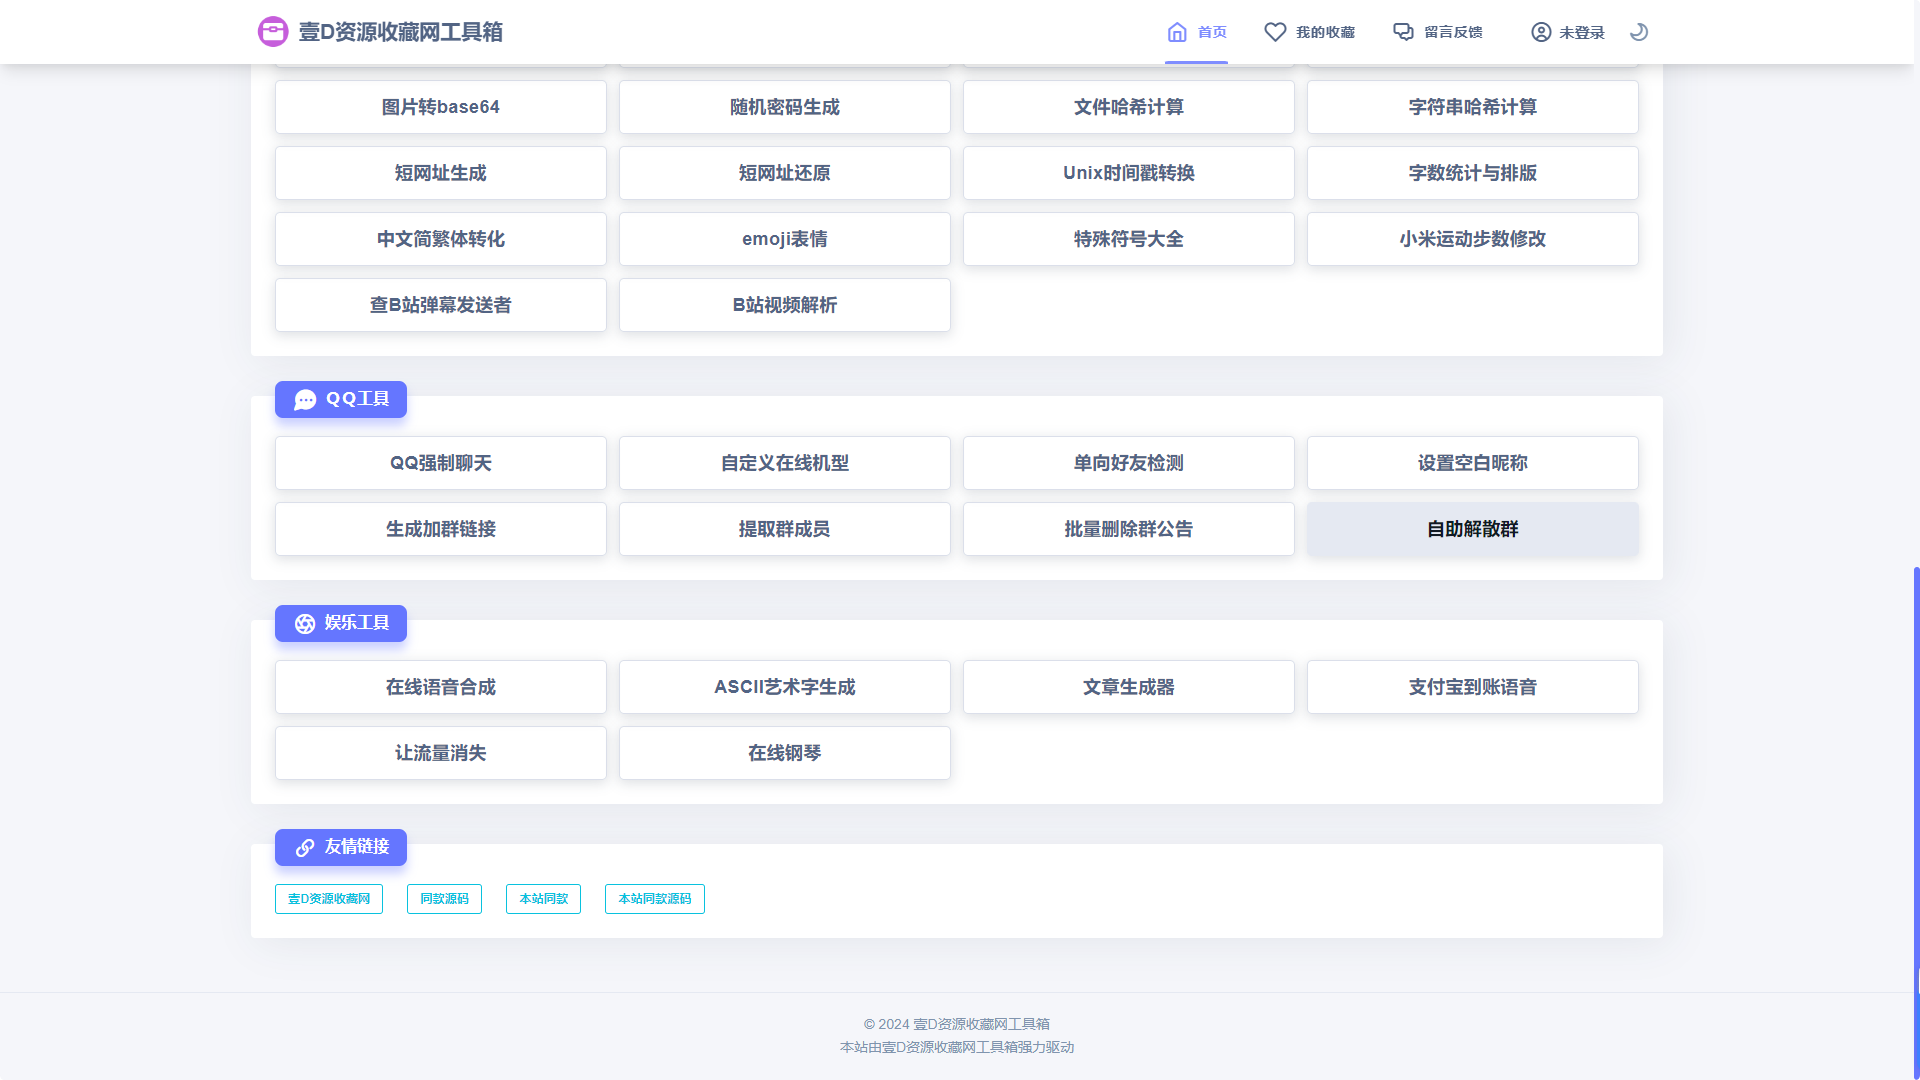Viewport: 1920px width, 1080px height.
Task: Open the B站视频解析 tool
Action: point(784,305)
